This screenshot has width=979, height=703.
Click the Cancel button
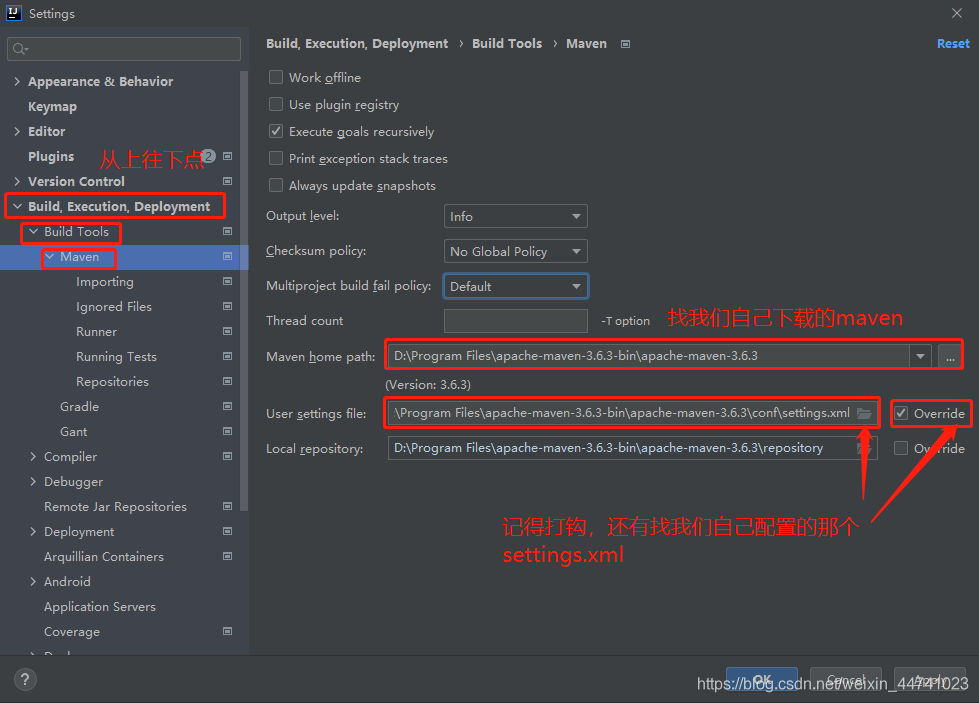(x=846, y=679)
